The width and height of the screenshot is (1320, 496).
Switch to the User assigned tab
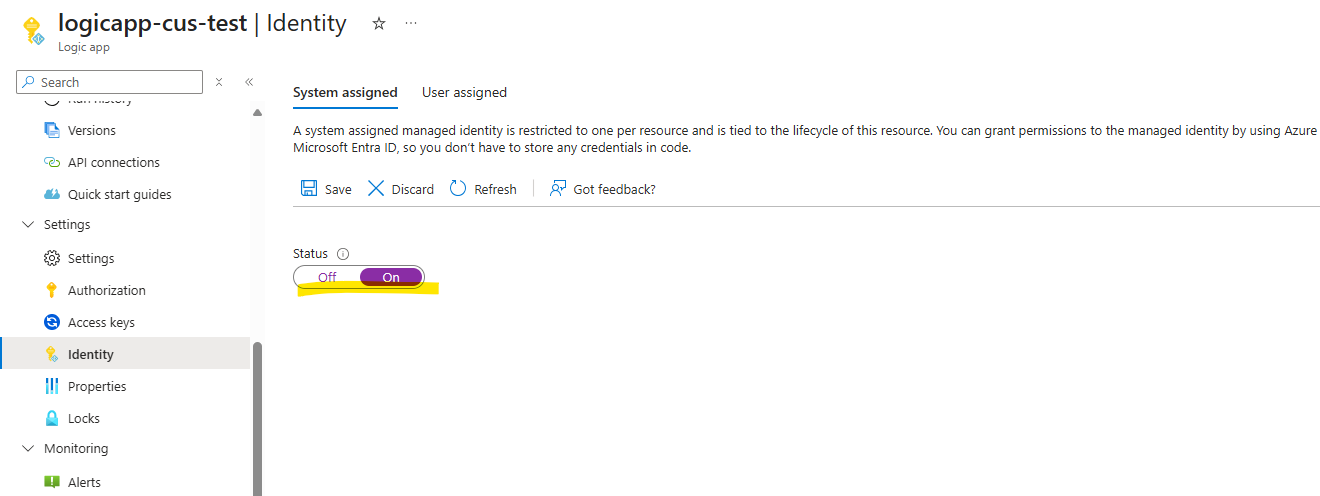tap(464, 92)
